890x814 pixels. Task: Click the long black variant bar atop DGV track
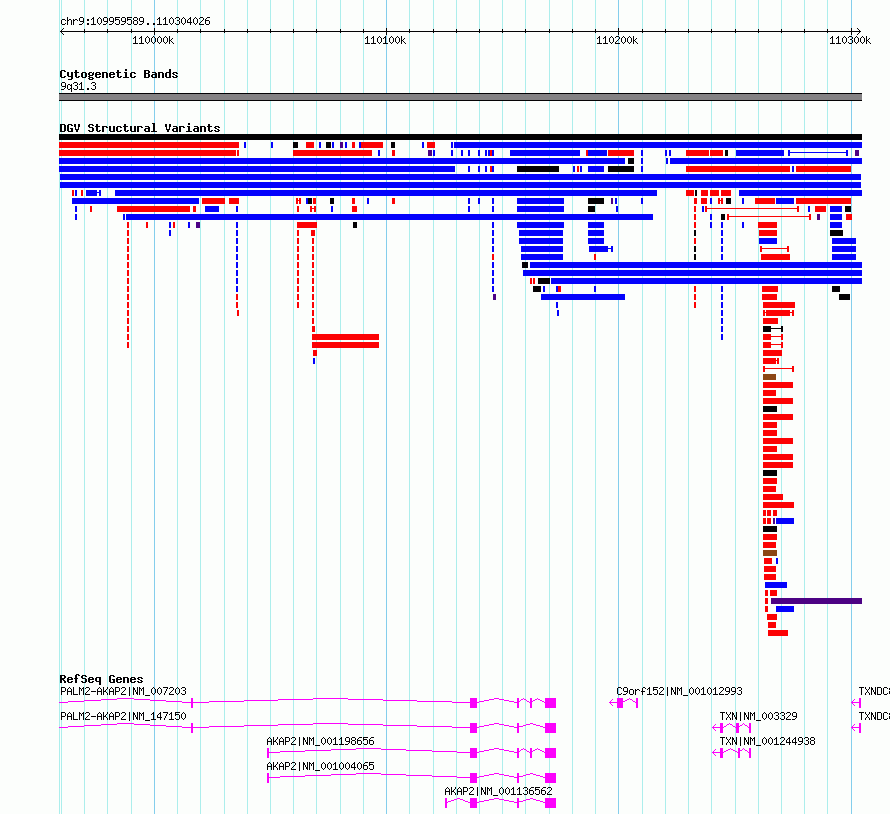[x=460, y=137]
